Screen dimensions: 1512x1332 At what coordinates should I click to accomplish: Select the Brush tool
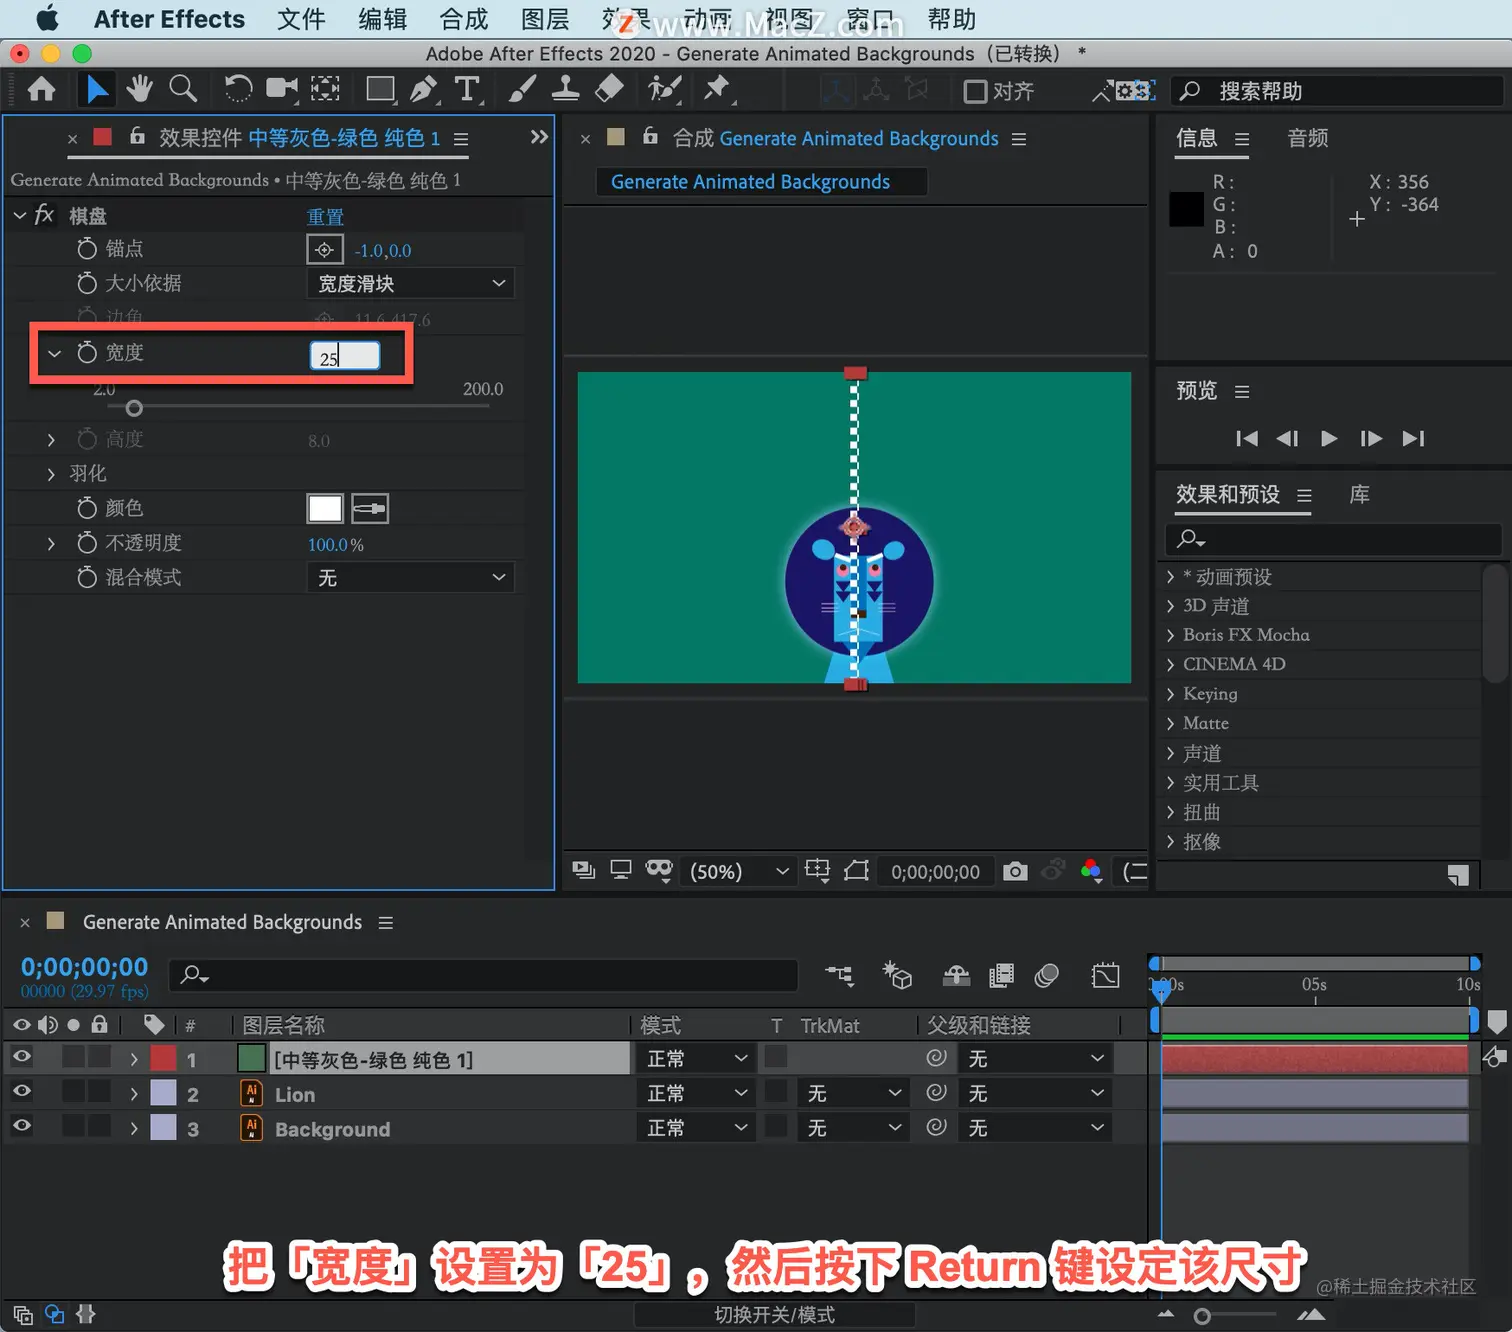(521, 90)
